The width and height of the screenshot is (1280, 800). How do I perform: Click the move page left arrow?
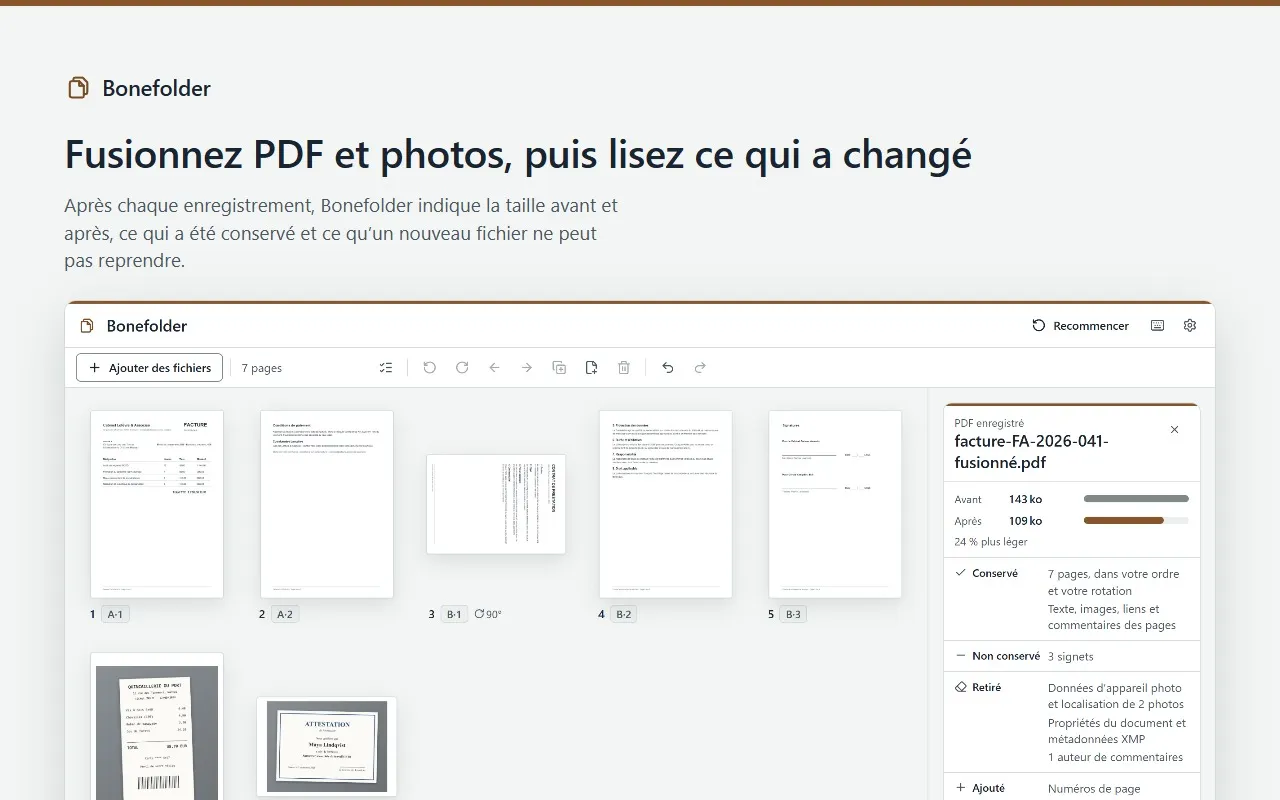[494, 368]
